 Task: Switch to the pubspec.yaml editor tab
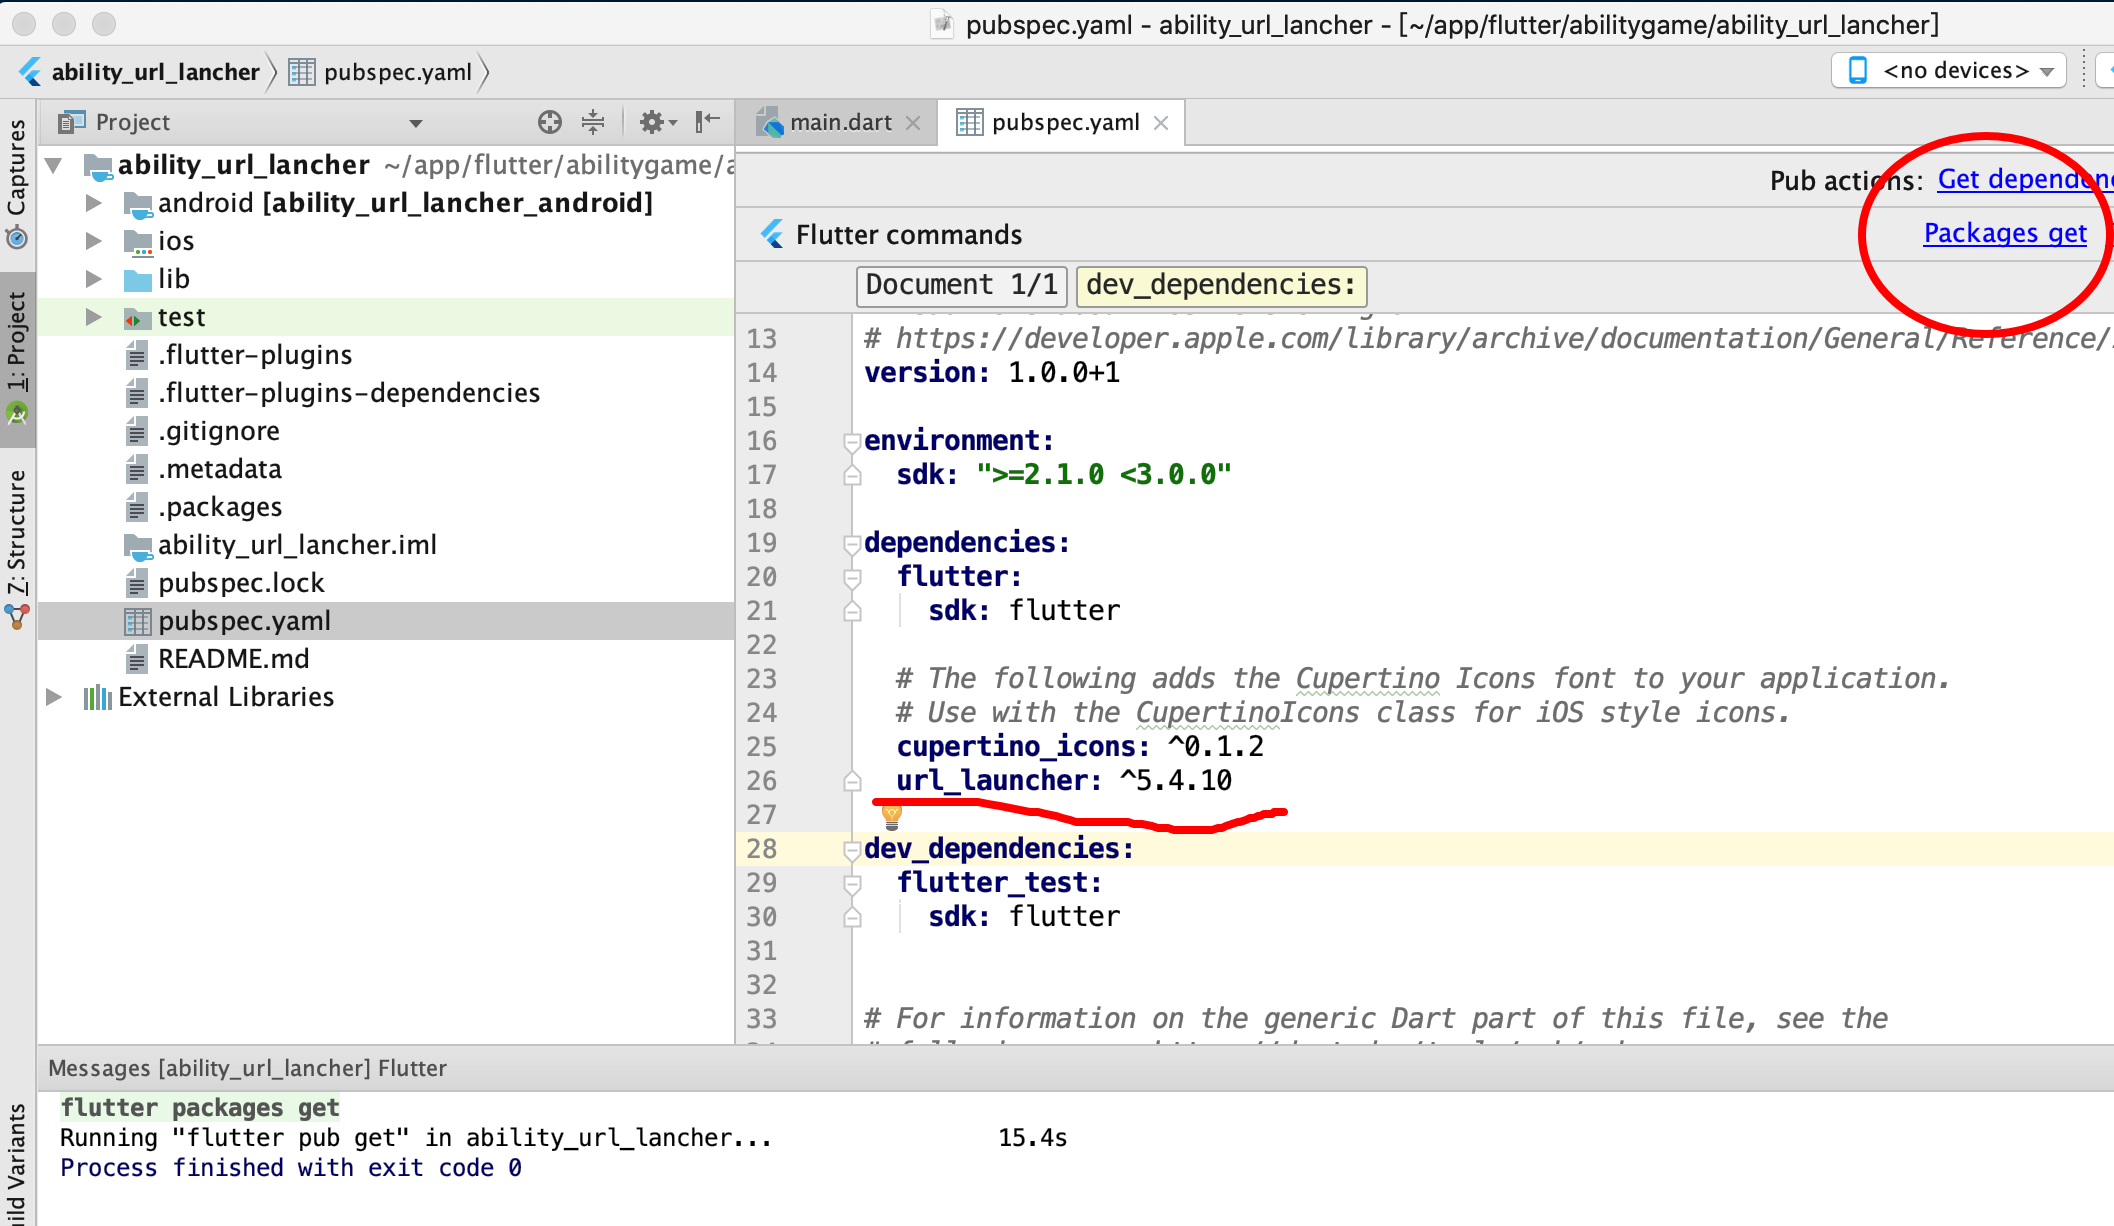(1065, 123)
